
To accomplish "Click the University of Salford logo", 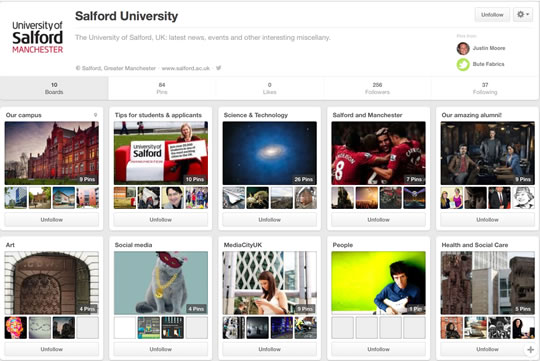I will coord(37,37).
